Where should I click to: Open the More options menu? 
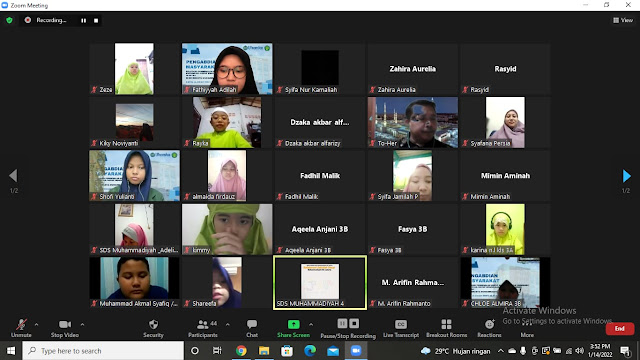click(527, 328)
